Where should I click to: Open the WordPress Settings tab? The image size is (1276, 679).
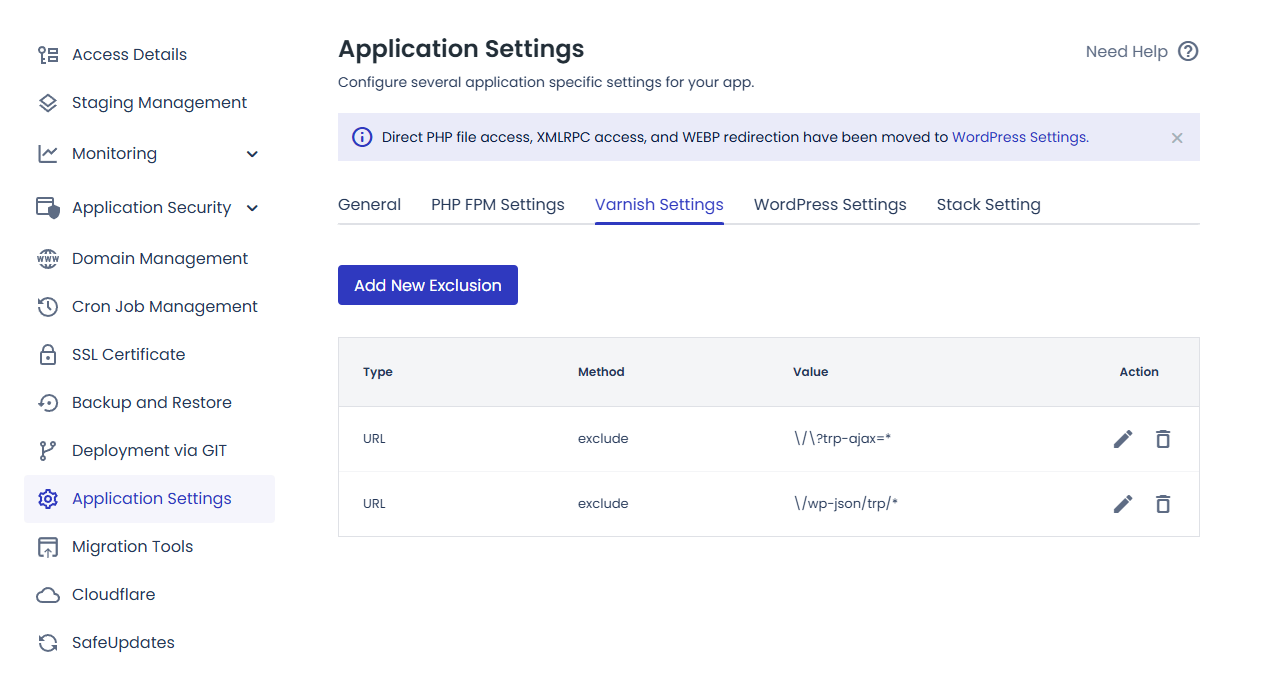point(829,205)
